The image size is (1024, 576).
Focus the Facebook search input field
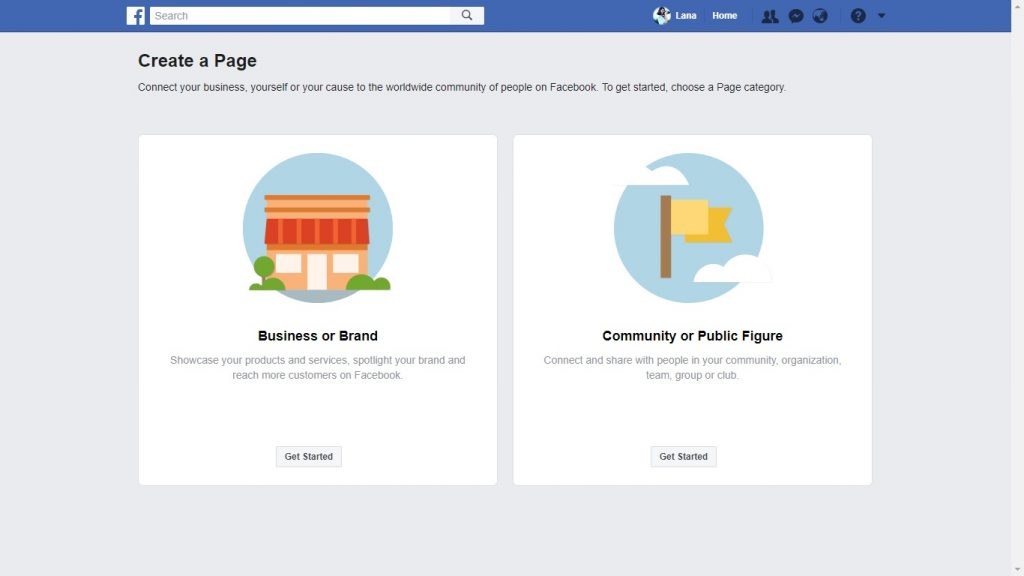pyautogui.click(x=300, y=16)
